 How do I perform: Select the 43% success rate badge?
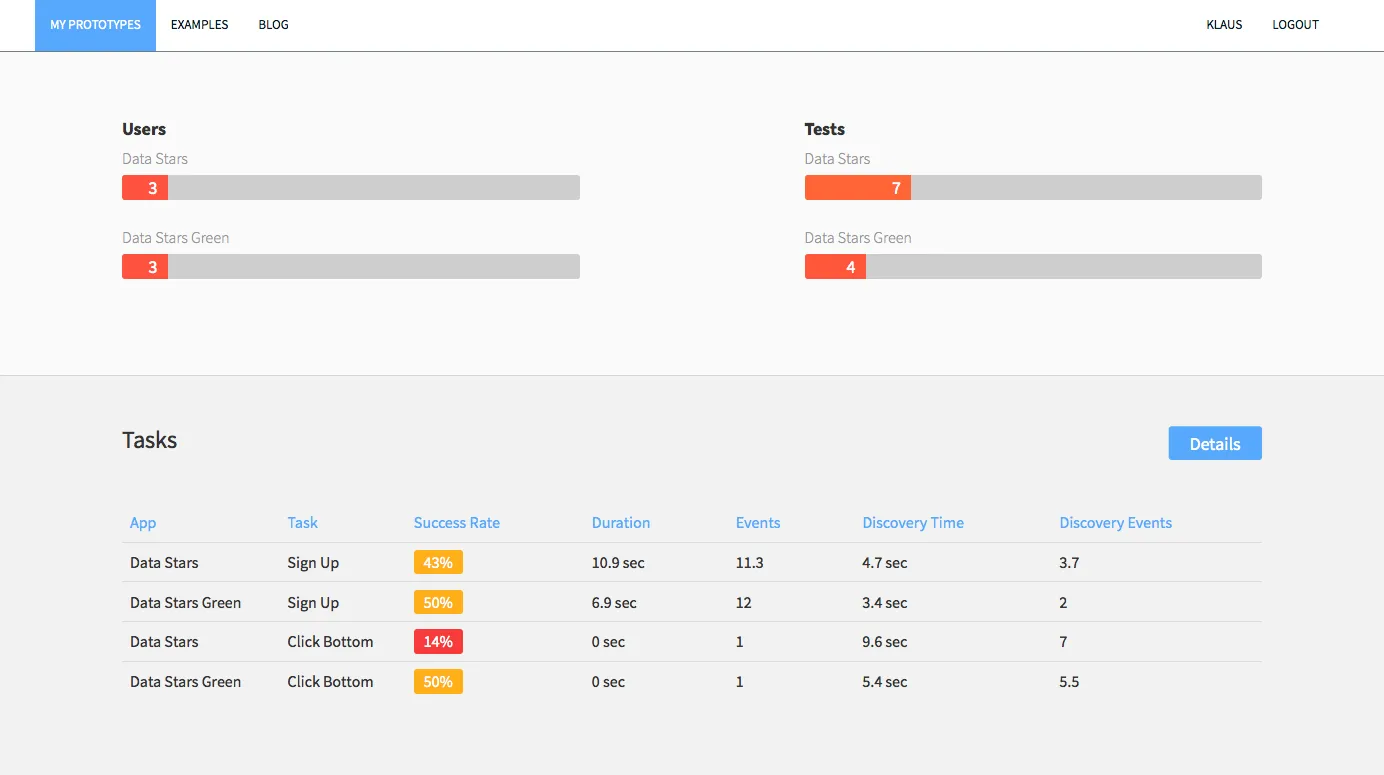[438, 562]
